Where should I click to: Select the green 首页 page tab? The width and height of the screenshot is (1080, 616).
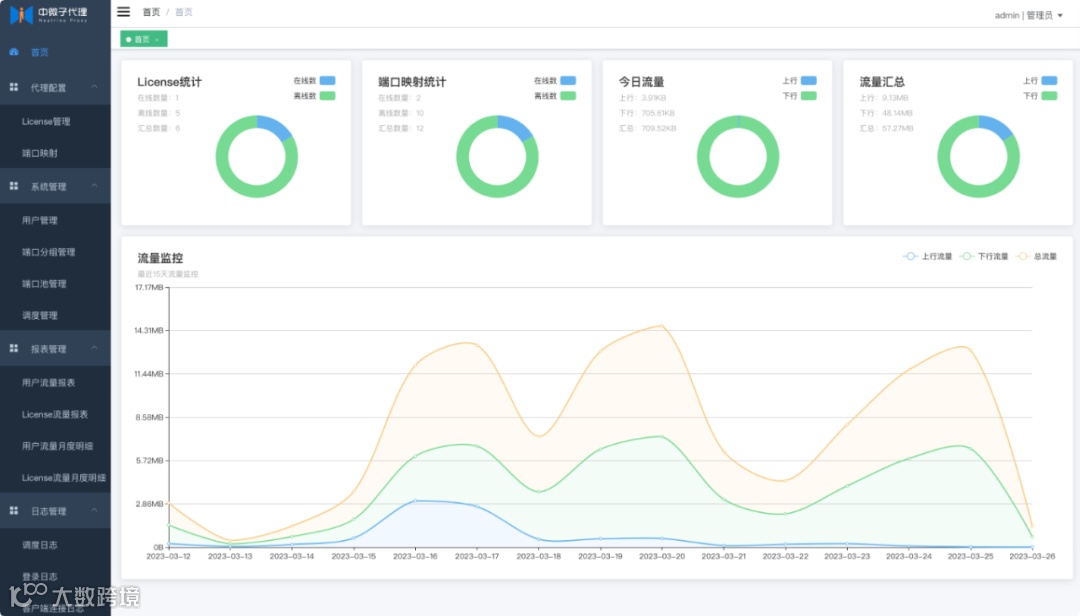coord(143,39)
